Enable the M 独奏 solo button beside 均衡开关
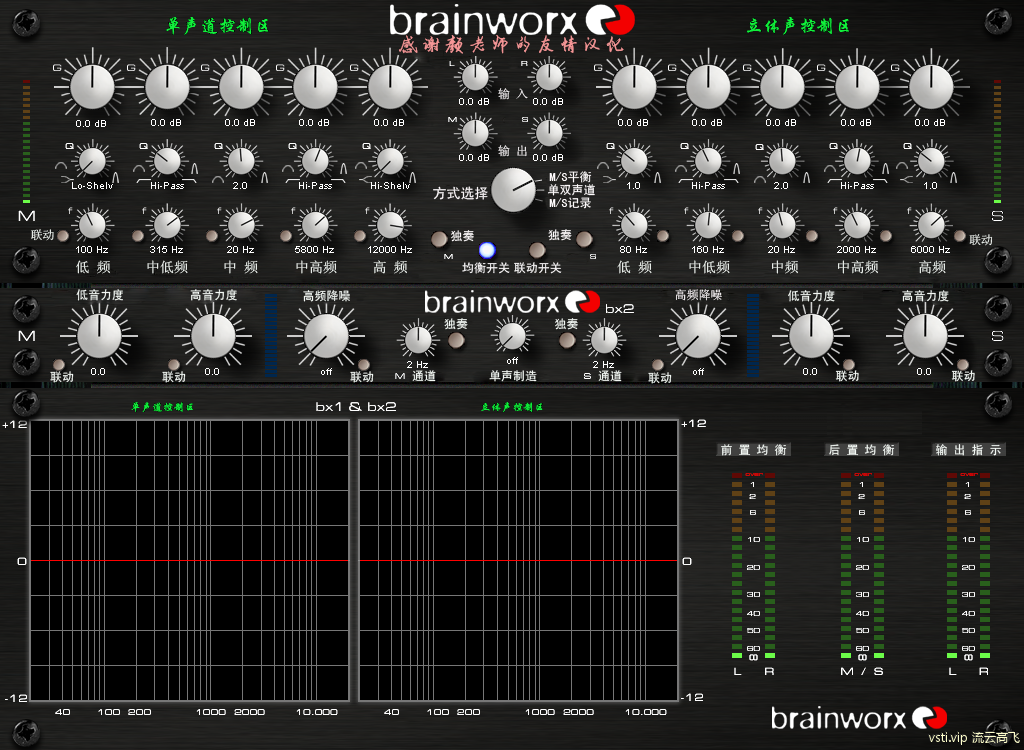1024x750 pixels. pos(440,239)
